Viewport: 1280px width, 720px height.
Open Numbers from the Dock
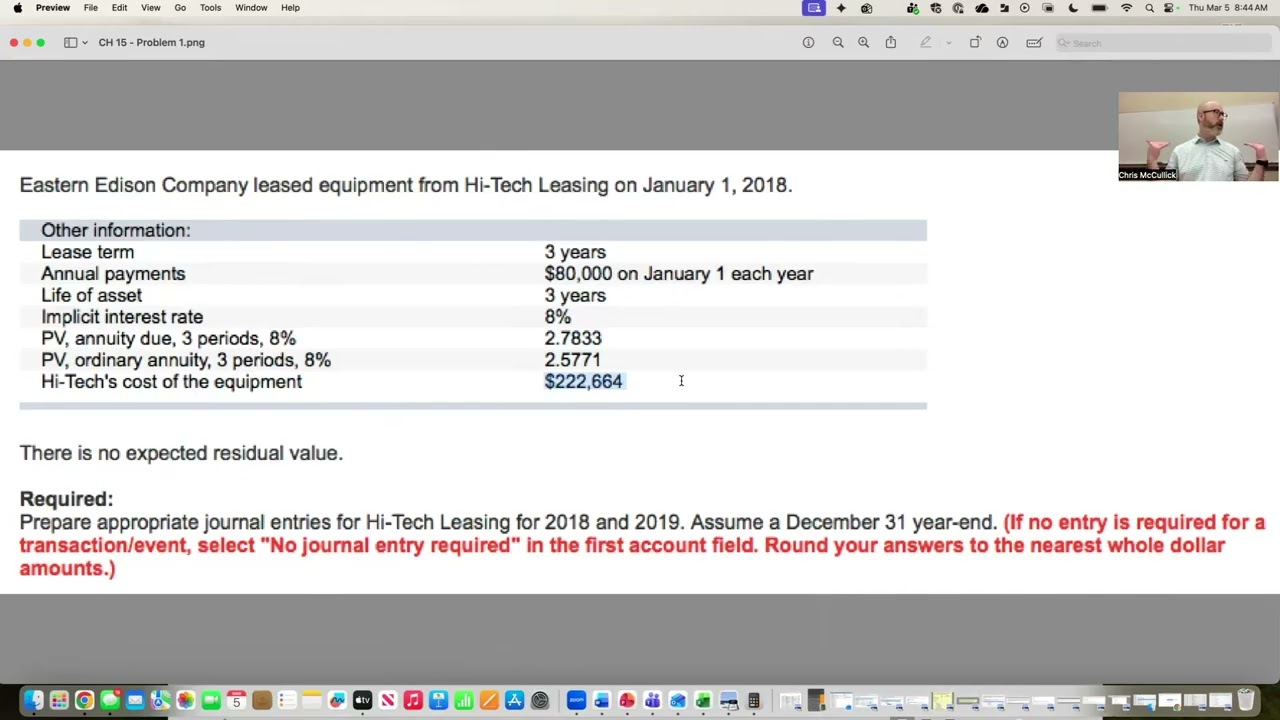[x=464, y=700]
